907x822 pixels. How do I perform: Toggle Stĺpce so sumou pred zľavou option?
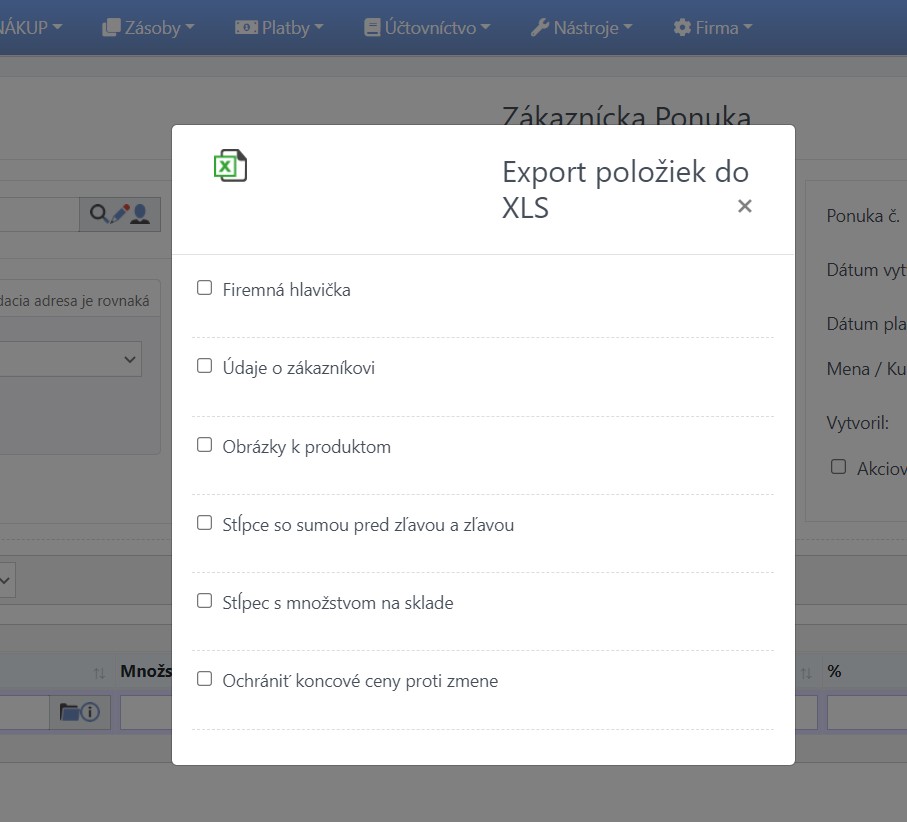coord(204,523)
